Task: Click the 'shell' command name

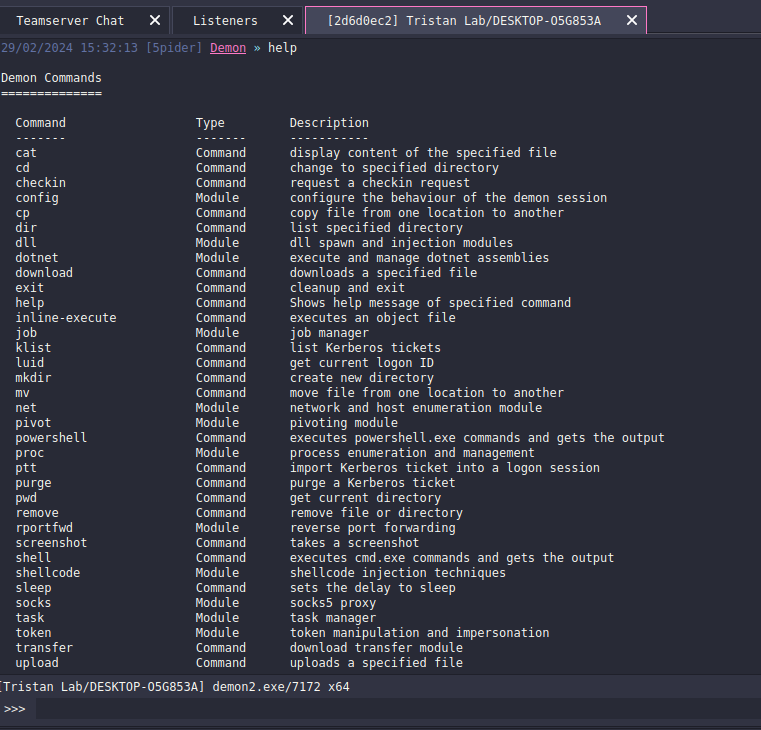Action: pos(33,558)
